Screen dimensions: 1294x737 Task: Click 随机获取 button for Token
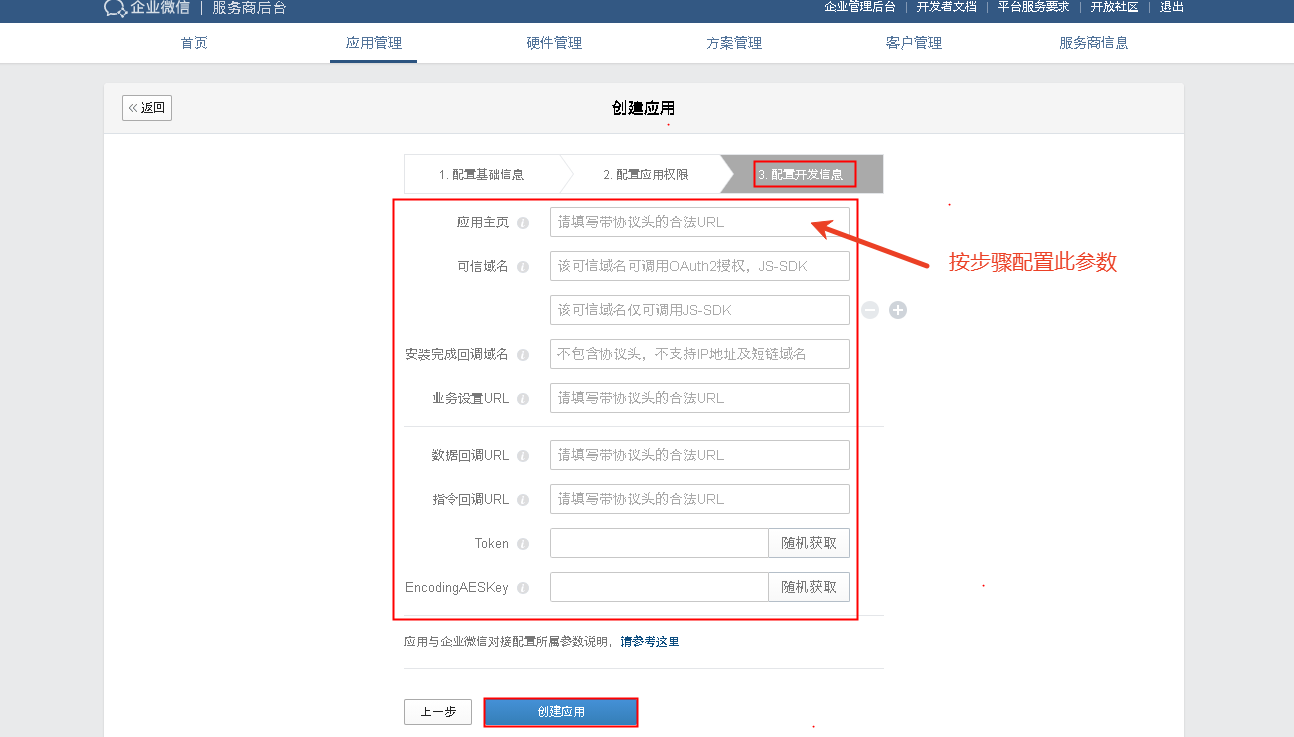808,543
